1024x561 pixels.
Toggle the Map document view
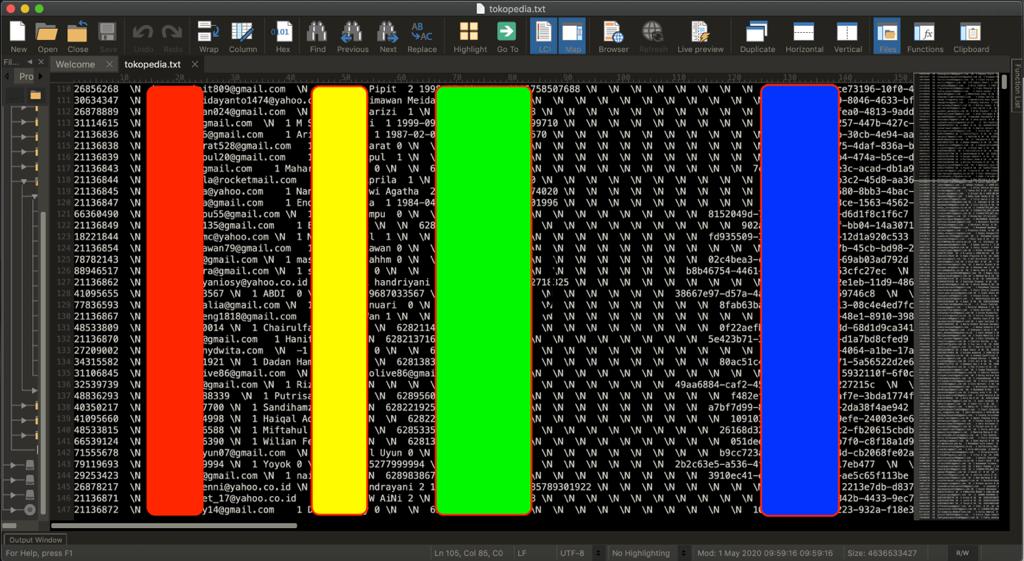click(573, 35)
